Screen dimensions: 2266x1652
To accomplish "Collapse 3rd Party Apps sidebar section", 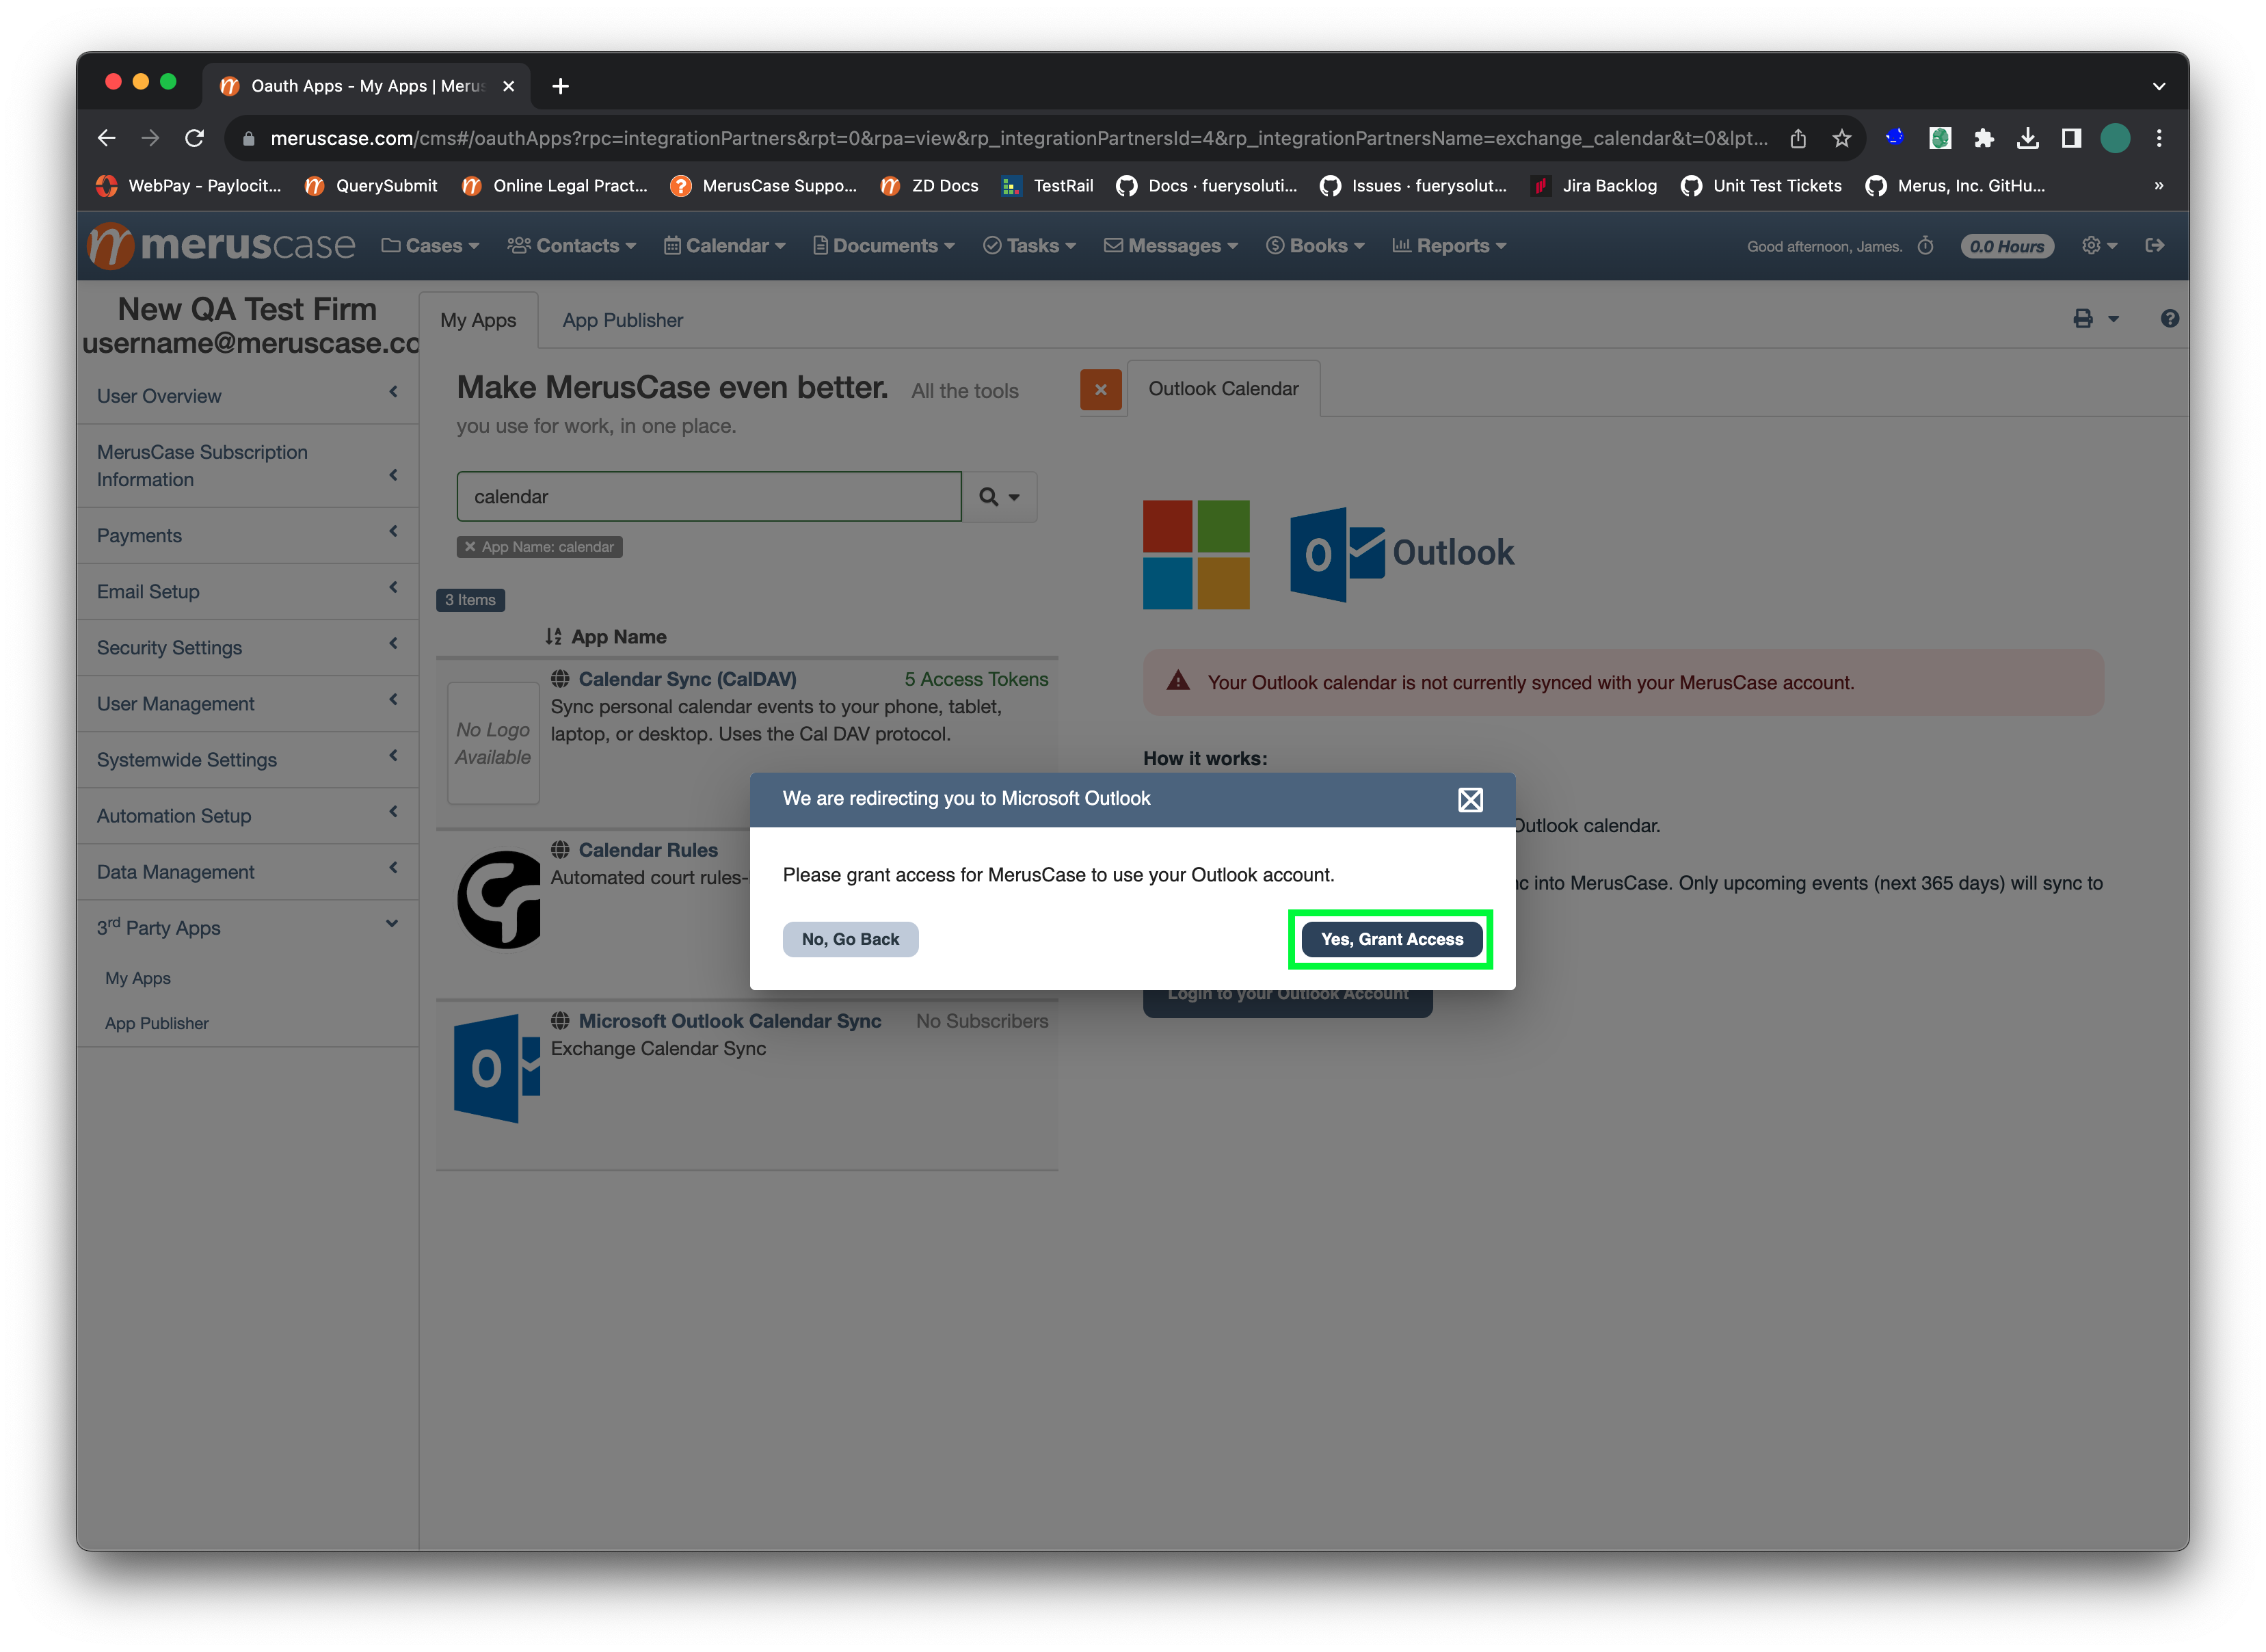I will pyautogui.click(x=247, y=927).
